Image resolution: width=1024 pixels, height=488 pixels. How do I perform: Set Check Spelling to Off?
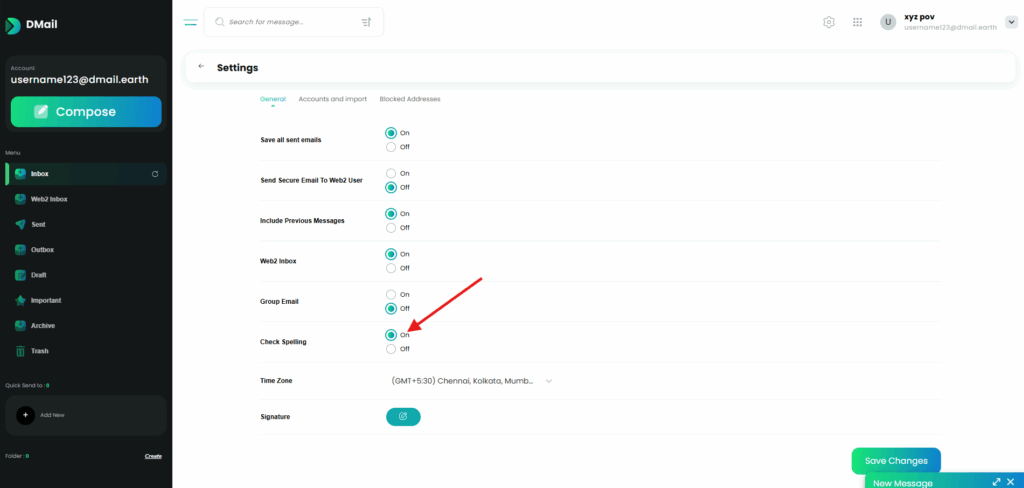pyautogui.click(x=391, y=349)
